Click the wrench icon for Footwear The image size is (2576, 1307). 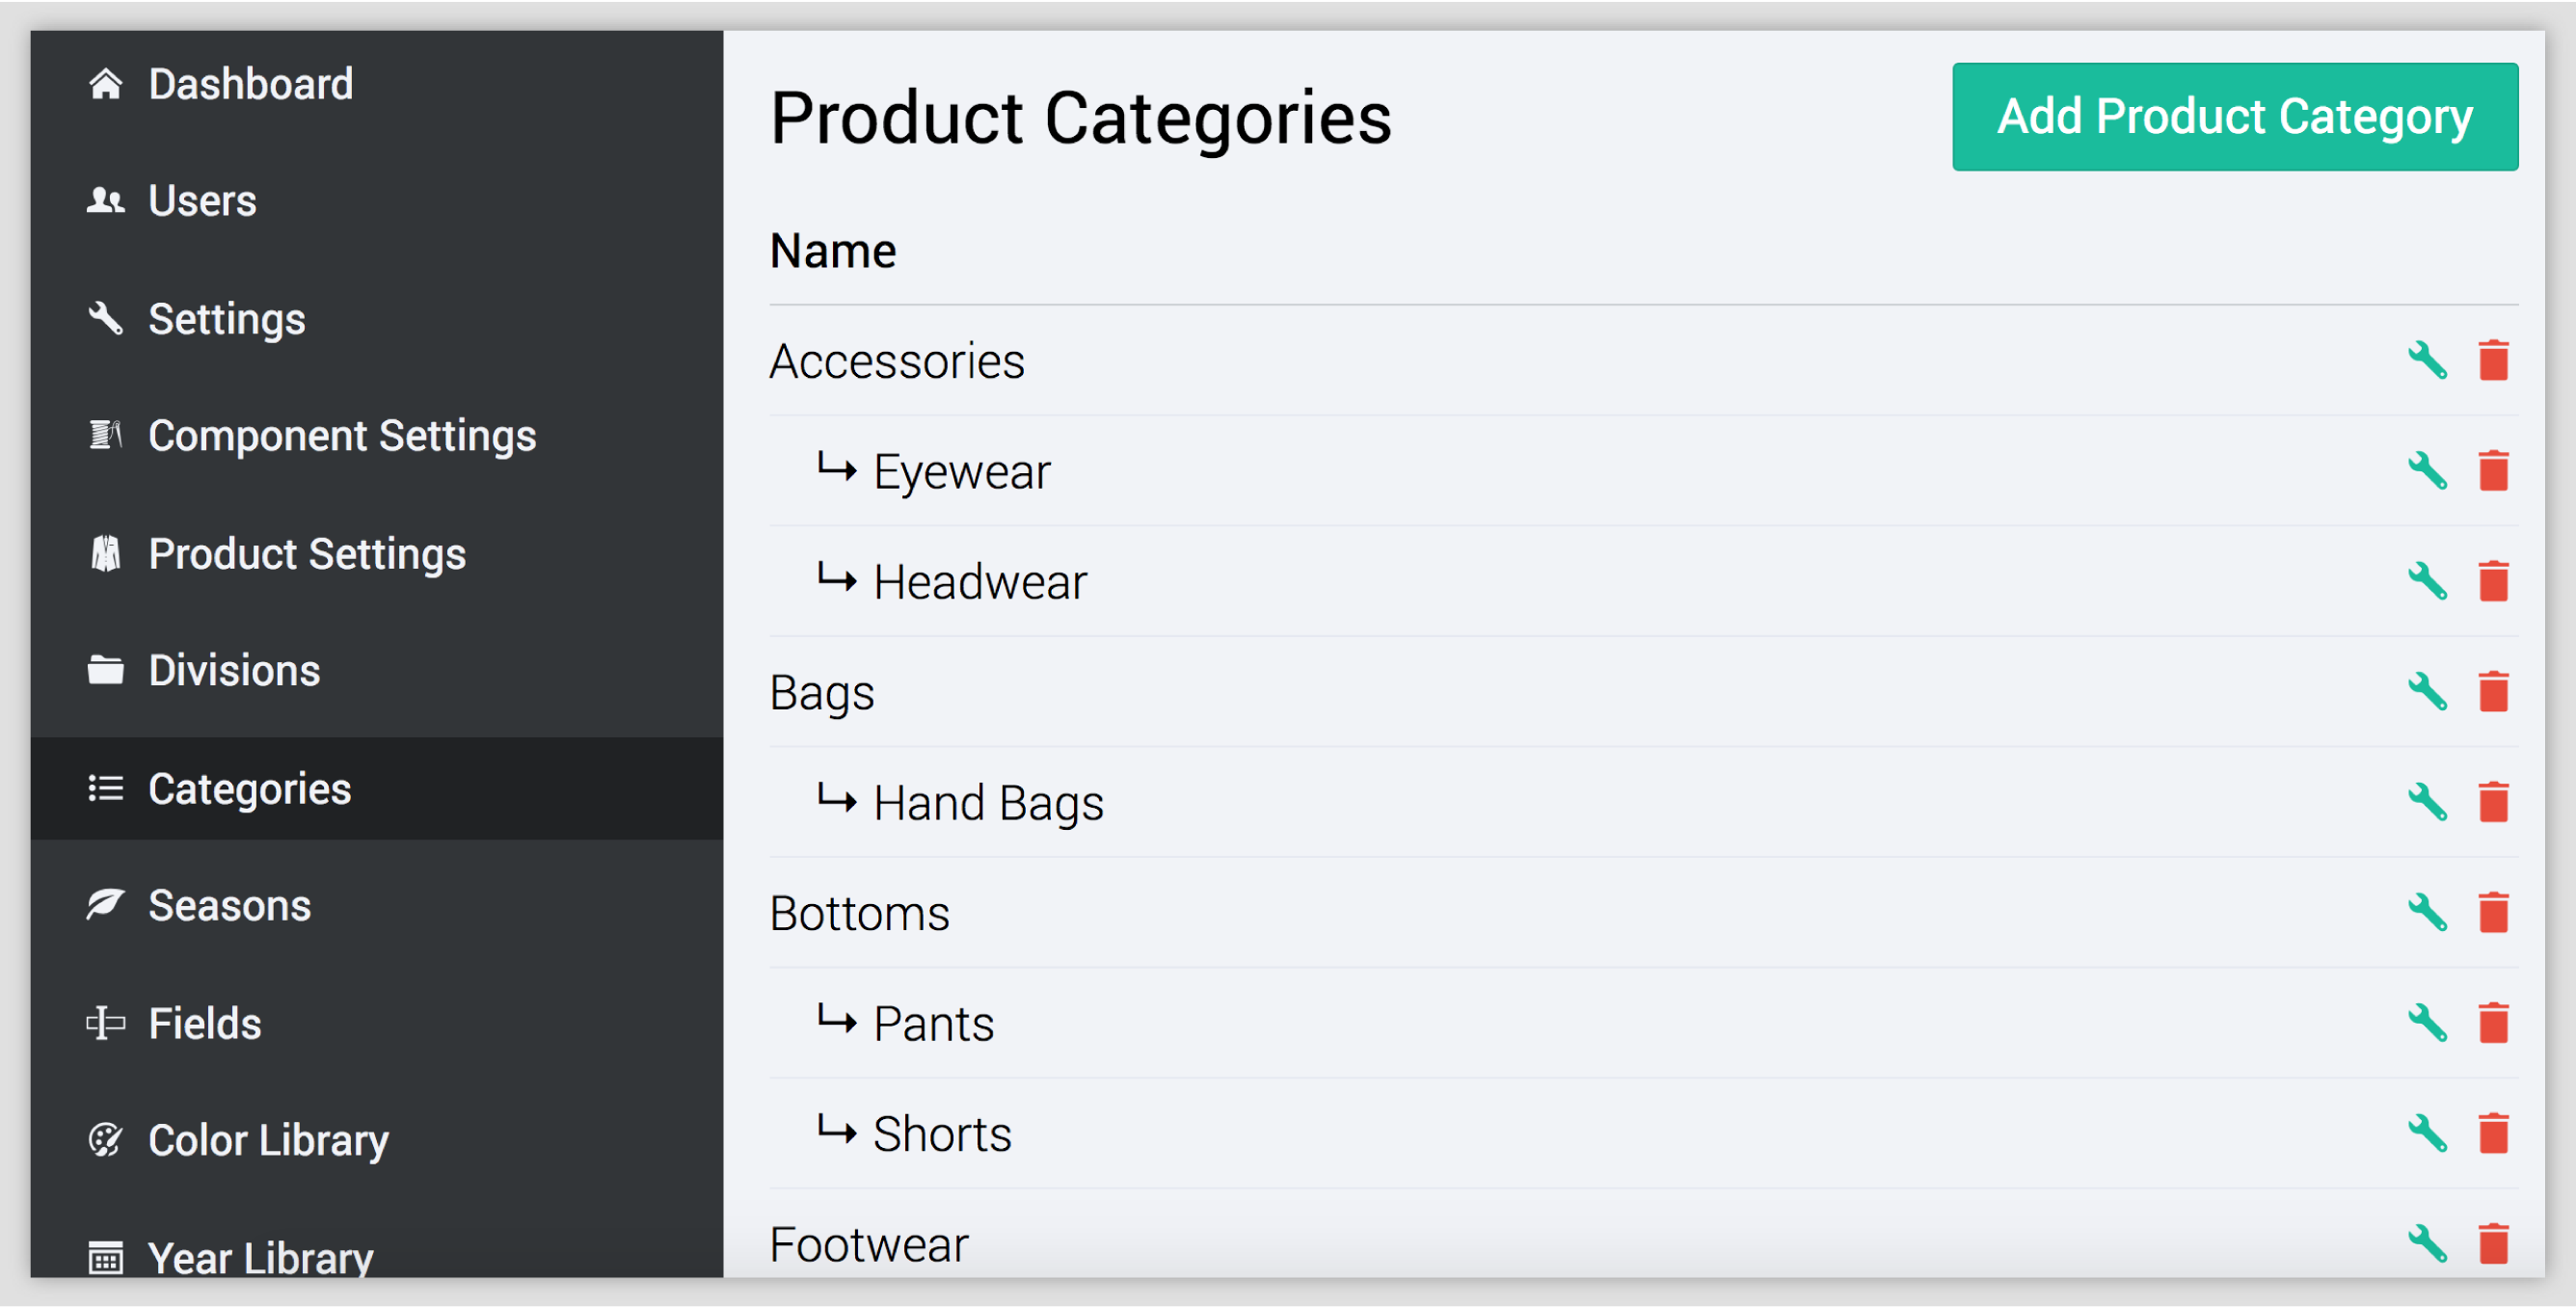[2427, 1244]
